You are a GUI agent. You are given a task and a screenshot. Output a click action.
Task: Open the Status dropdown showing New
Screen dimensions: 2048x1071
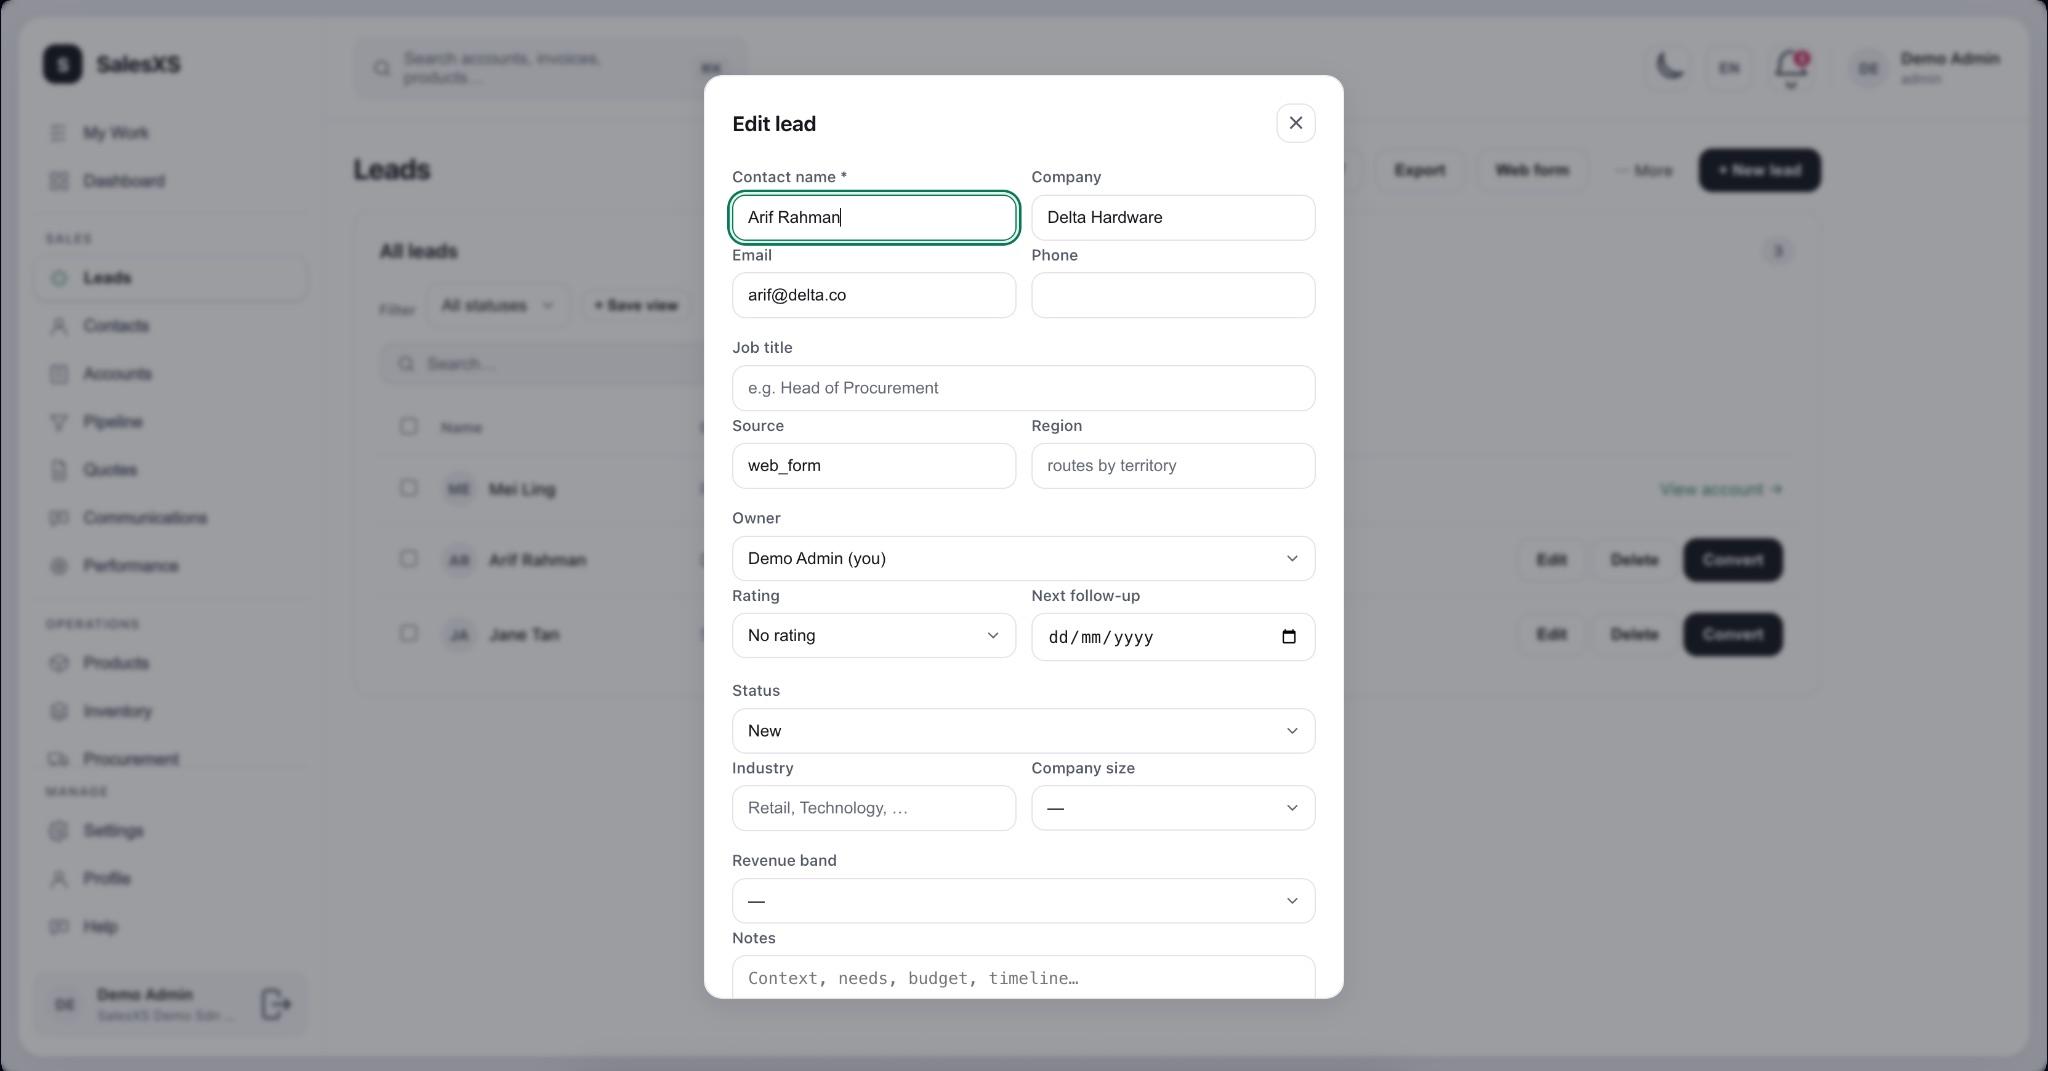(1023, 731)
